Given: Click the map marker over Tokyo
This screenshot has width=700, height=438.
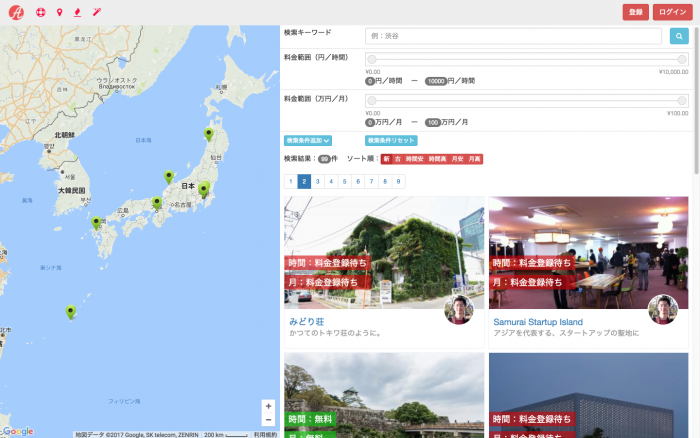Looking at the screenshot, I should [x=204, y=189].
